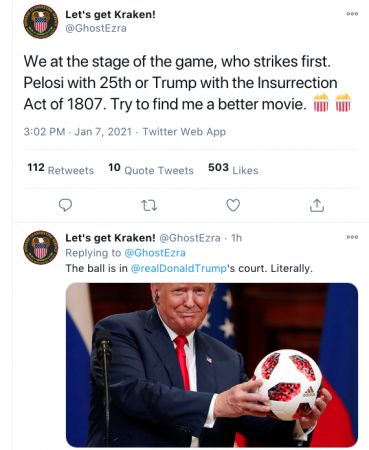The image size is (369, 450).
Task: Click the 3:02 PM Jan 7, 2021 timestamp
Action: 78,132
